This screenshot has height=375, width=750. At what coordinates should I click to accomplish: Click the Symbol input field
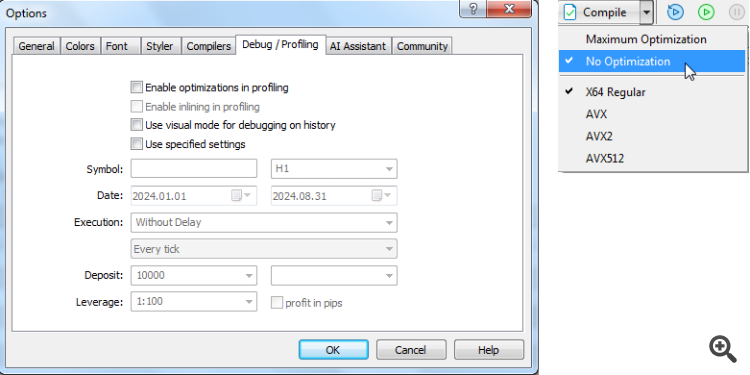194,169
